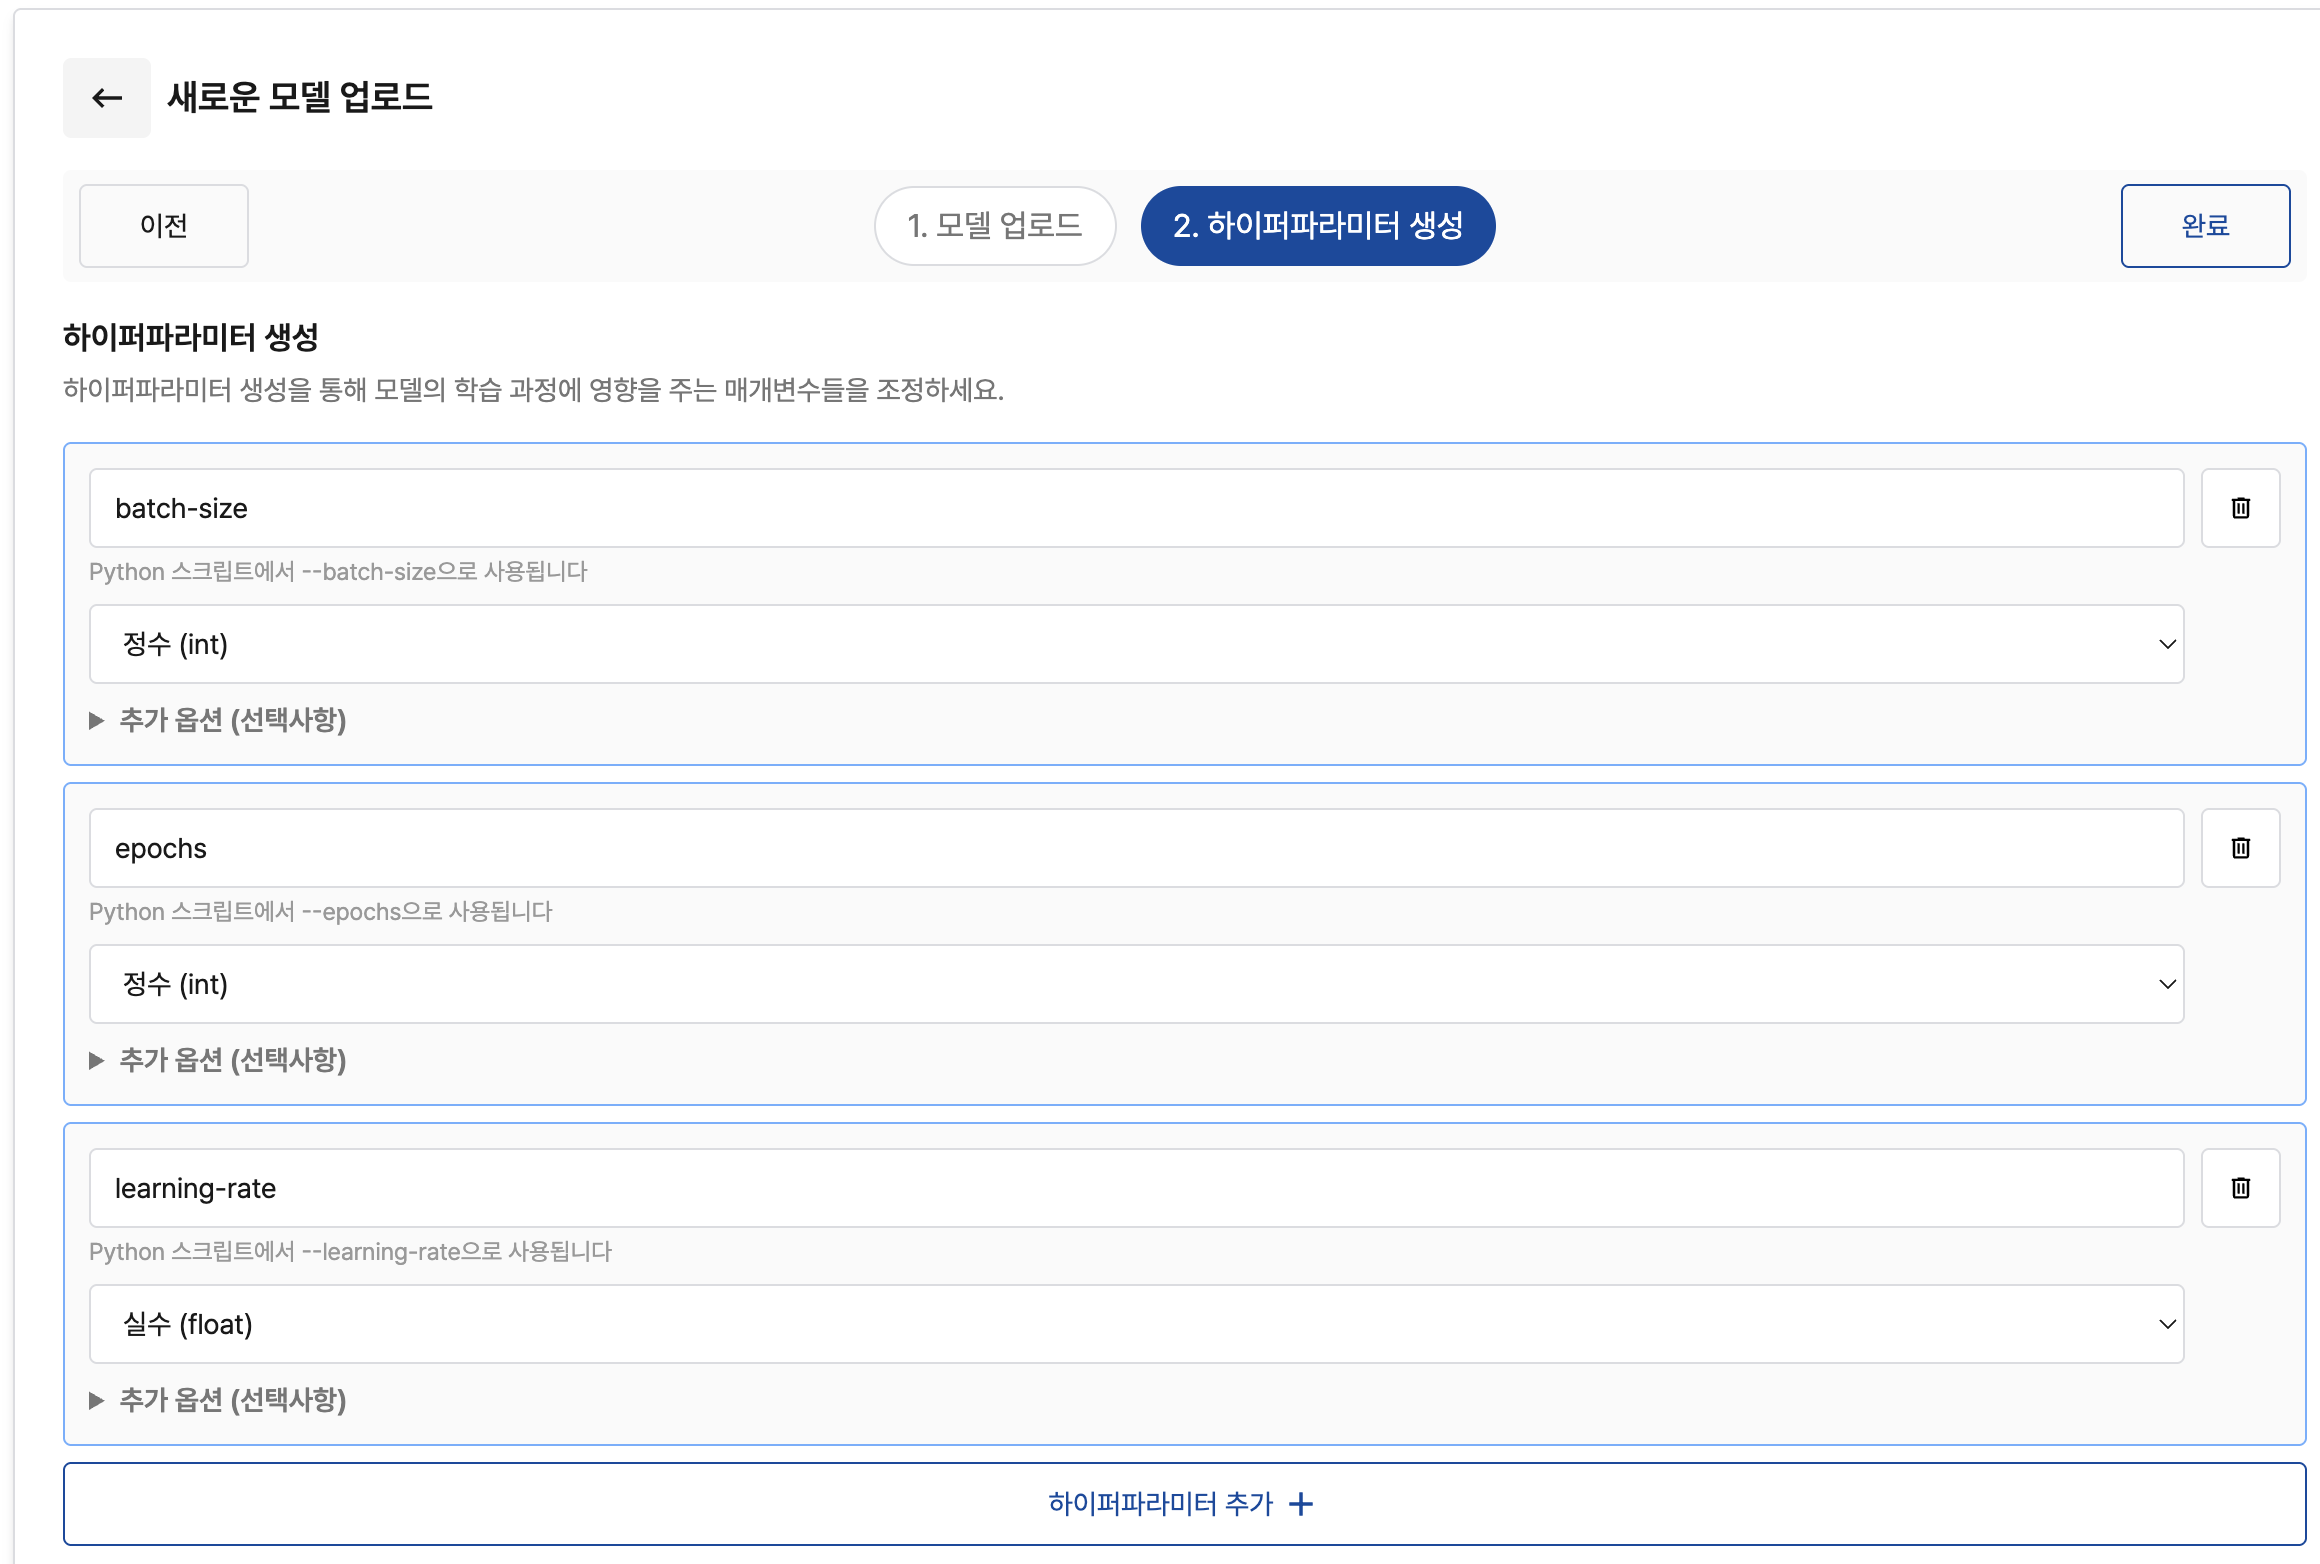This screenshot has height=1564, width=2320.
Task: Focus the epochs name input field
Action: [x=1136, y=848]
